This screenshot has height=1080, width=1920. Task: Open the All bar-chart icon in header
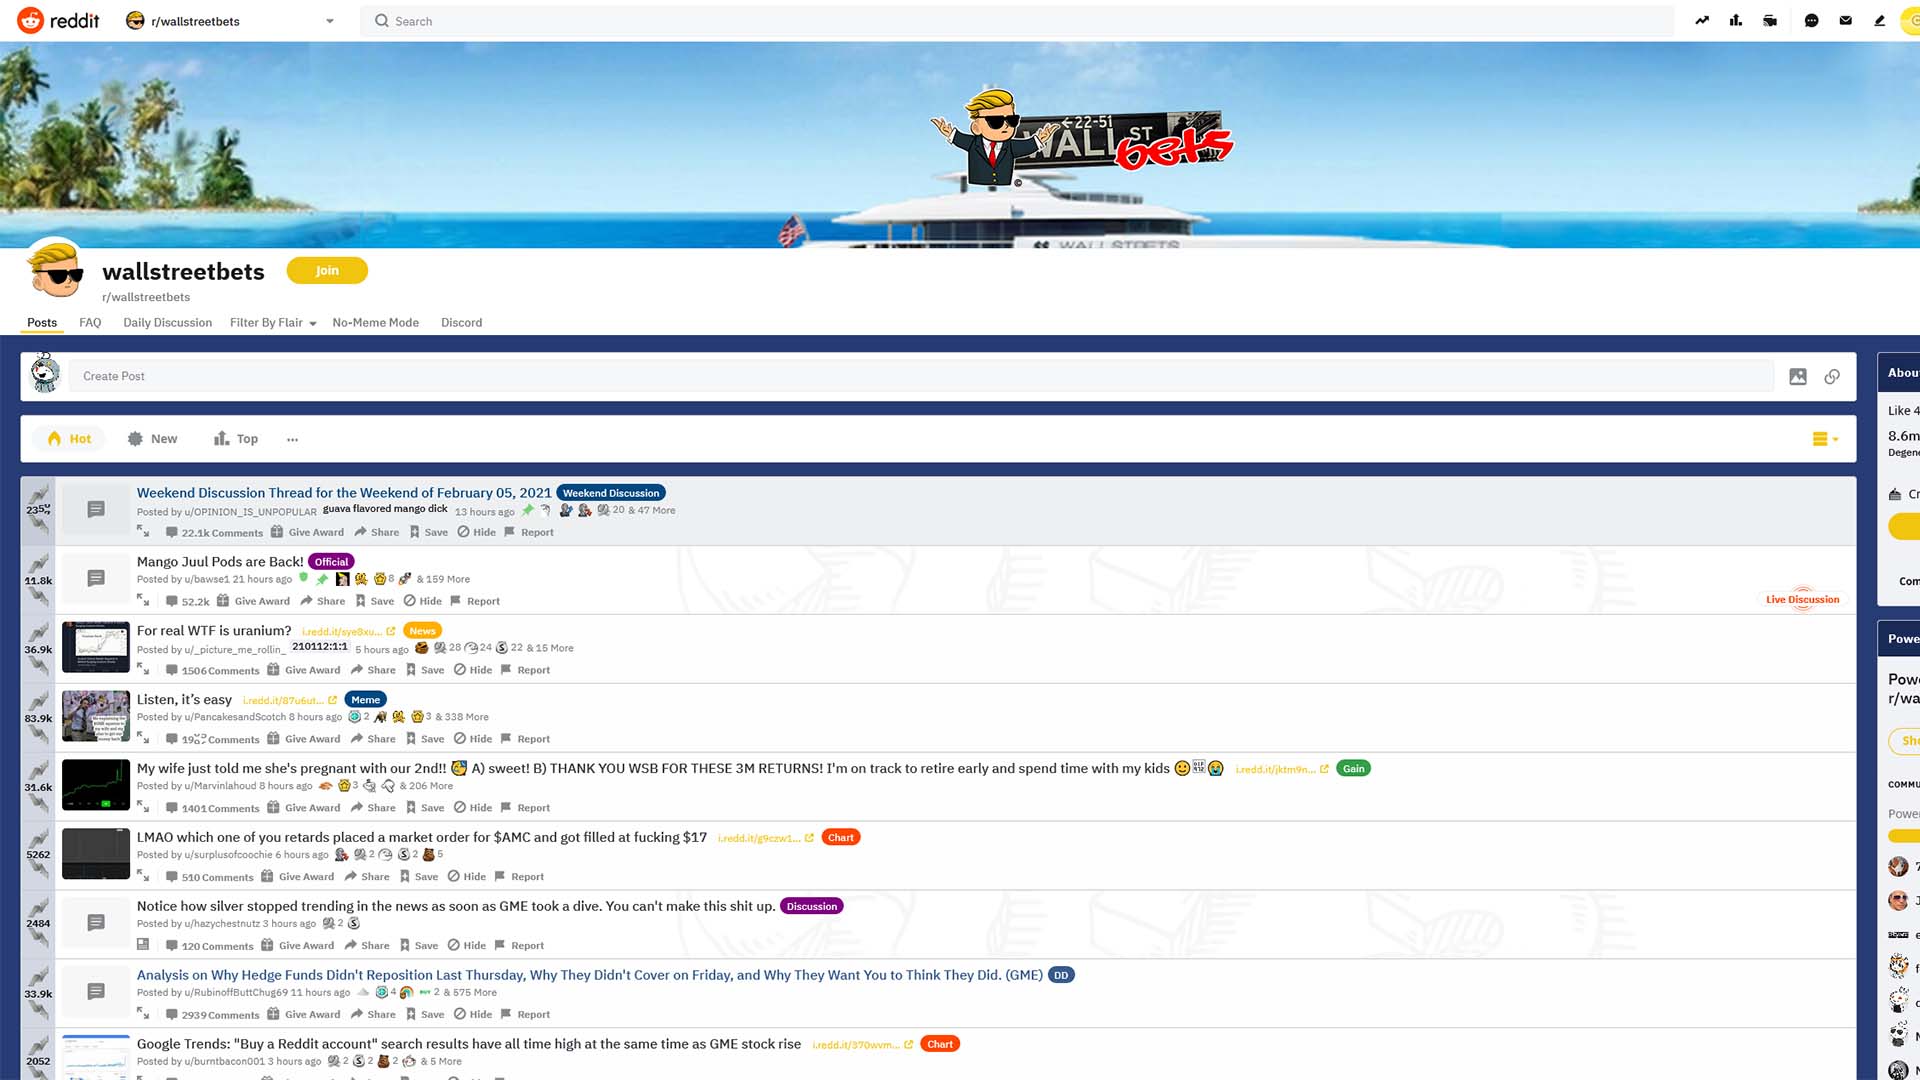pos(1736,20)
